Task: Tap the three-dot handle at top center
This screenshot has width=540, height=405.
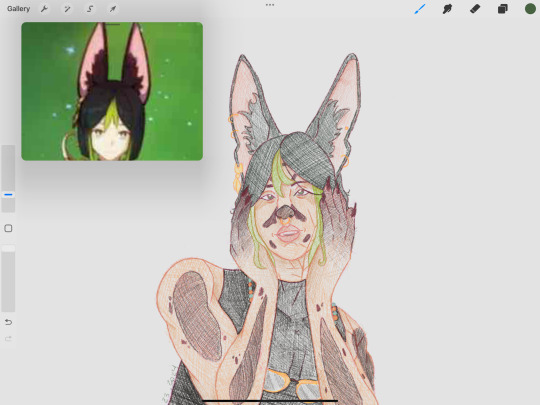Action: [270, 5]
